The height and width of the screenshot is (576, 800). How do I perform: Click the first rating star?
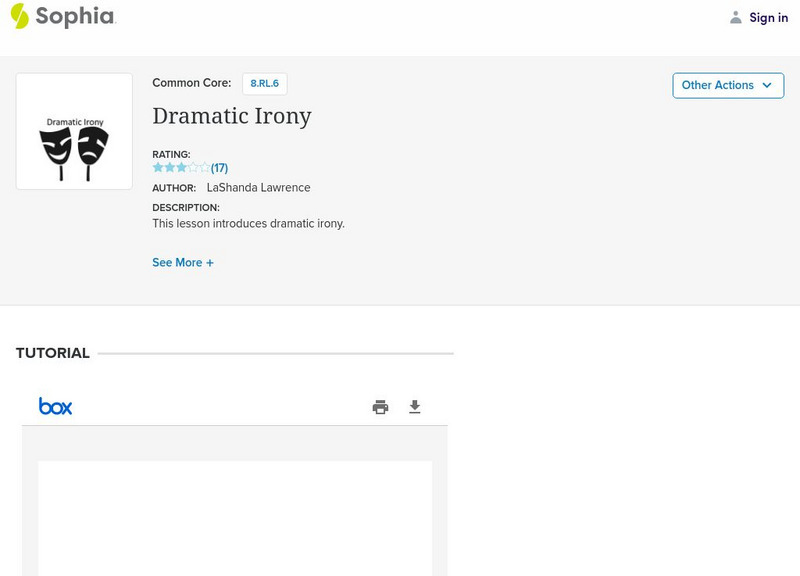(x=158, y=168)
